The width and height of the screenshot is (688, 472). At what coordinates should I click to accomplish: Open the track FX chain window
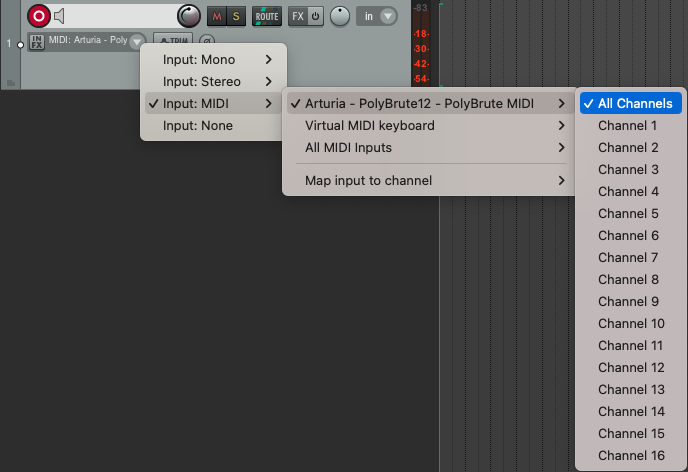[x=297, y=17]
